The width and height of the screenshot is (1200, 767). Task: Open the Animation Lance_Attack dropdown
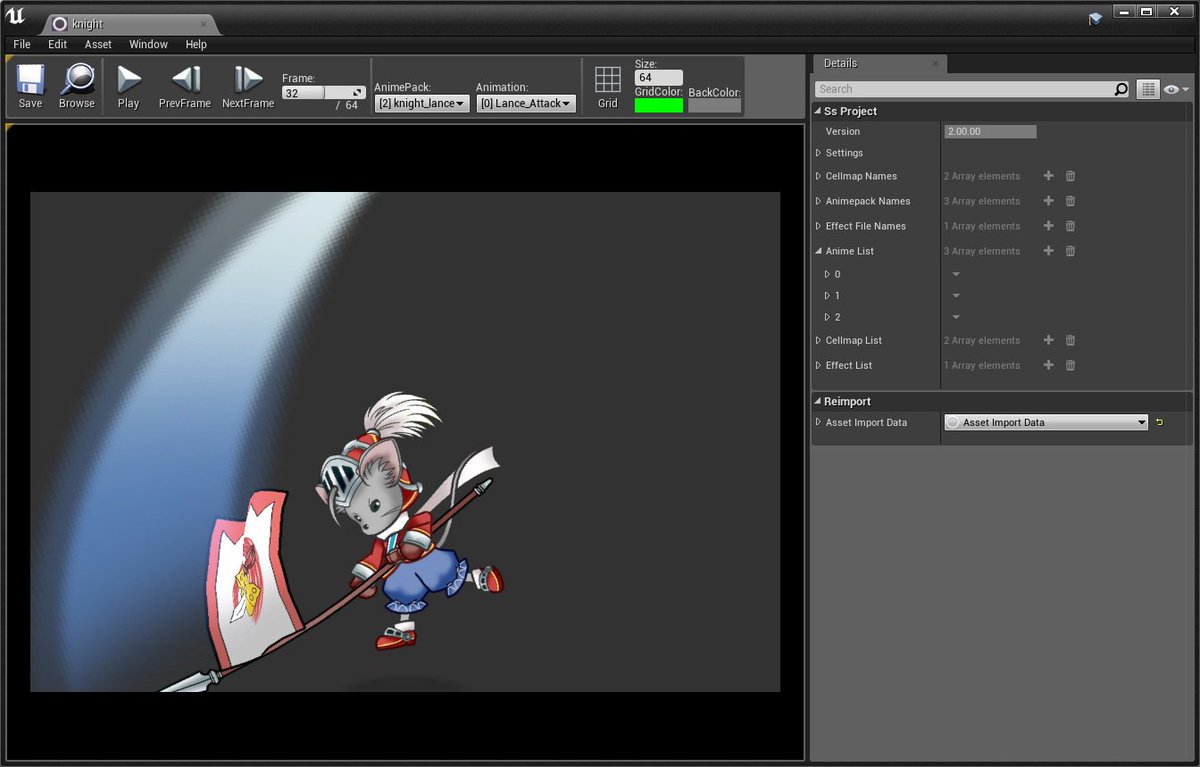(526, 103)
